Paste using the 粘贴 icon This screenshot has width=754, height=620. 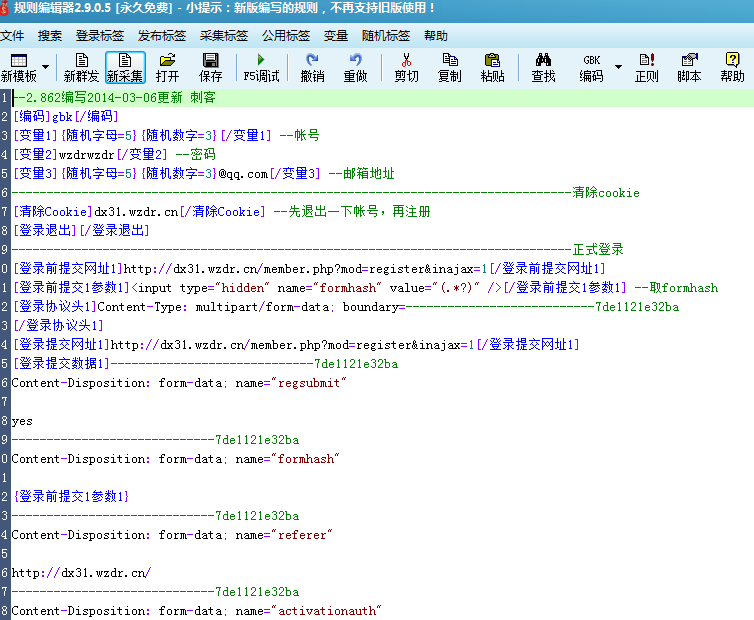click(492, 68)
